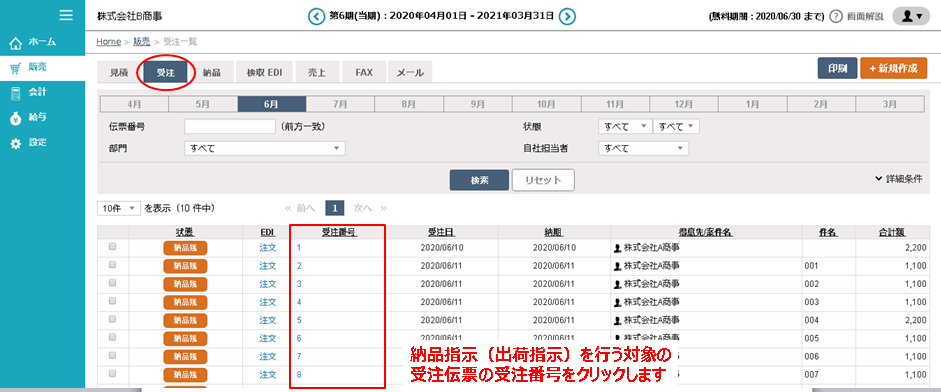Viewport: 941px width, 392px height.
Task: Click the 販売 breadcrumb link
Action: point(142,42)
